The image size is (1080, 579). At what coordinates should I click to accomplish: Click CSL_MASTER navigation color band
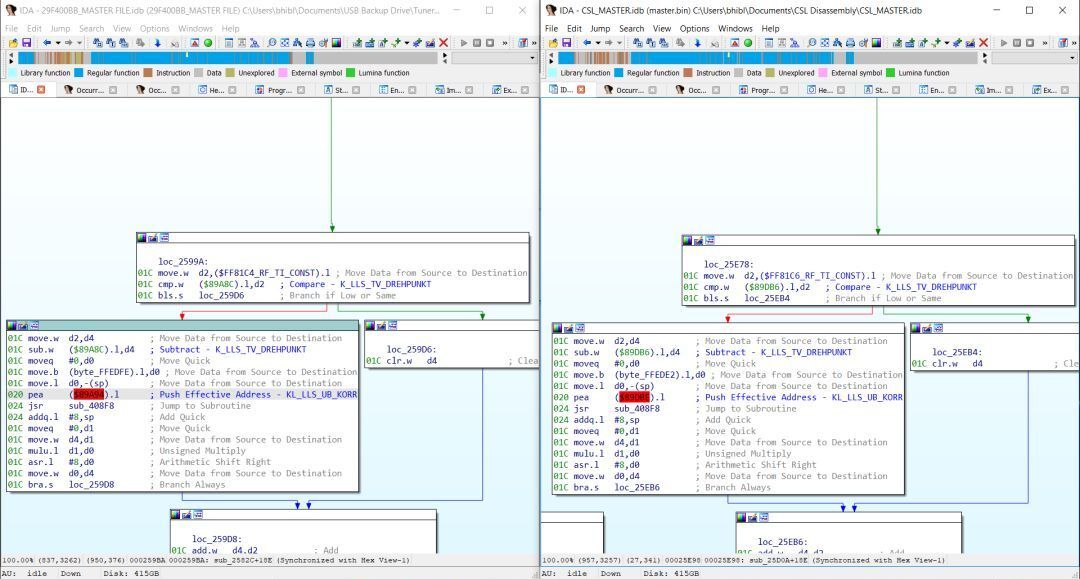(x=768, y=59)
